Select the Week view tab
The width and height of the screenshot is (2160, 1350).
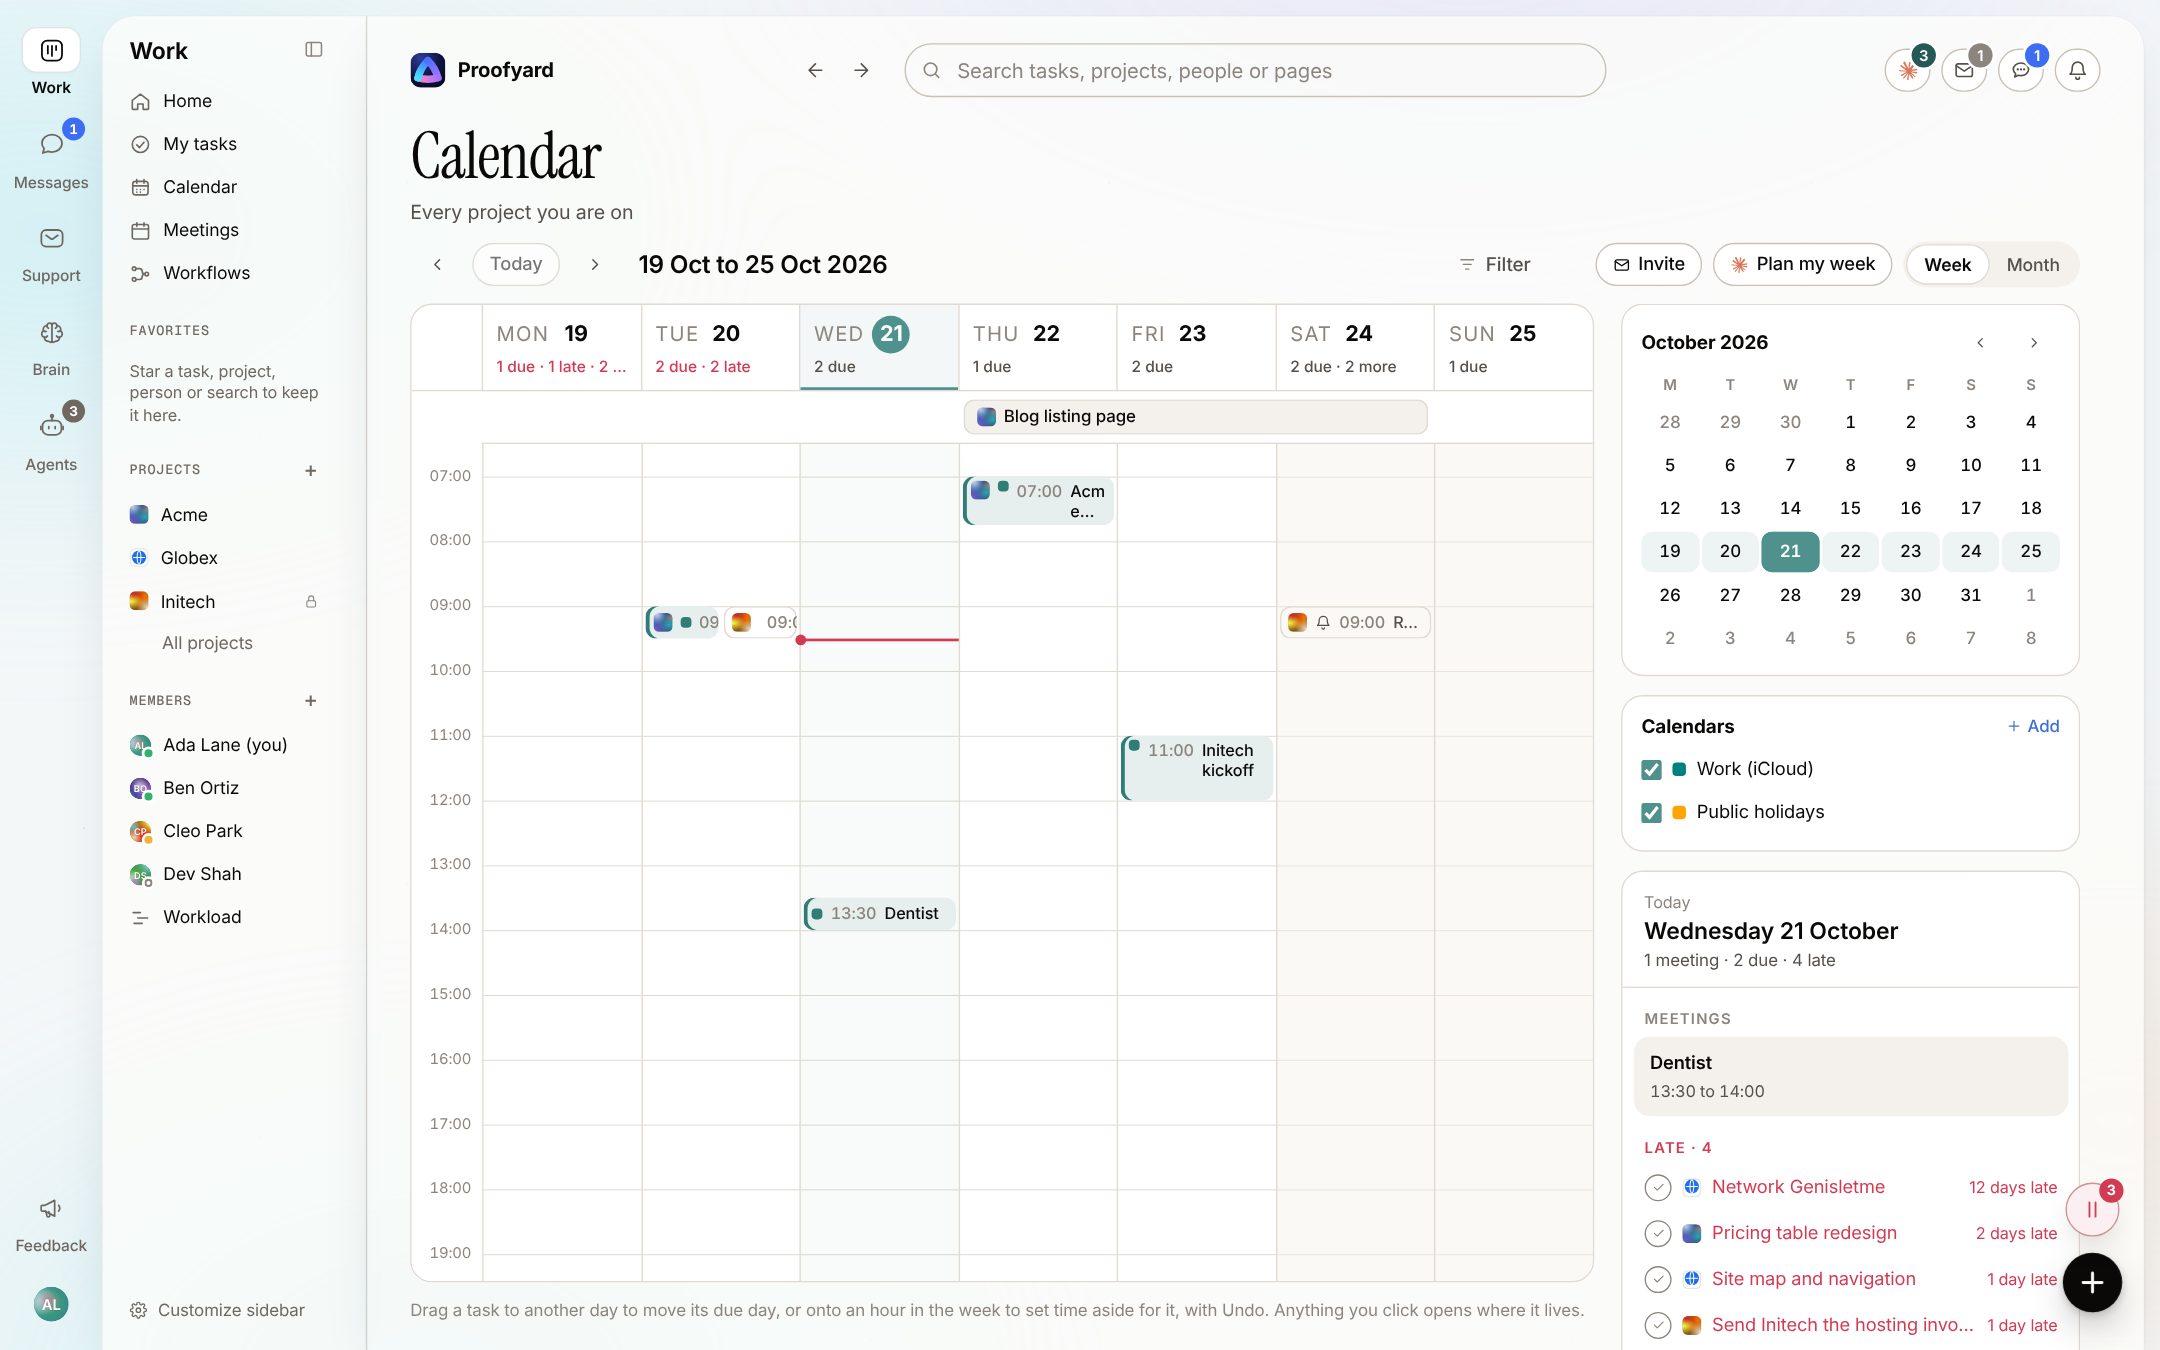coord(1947,265)
